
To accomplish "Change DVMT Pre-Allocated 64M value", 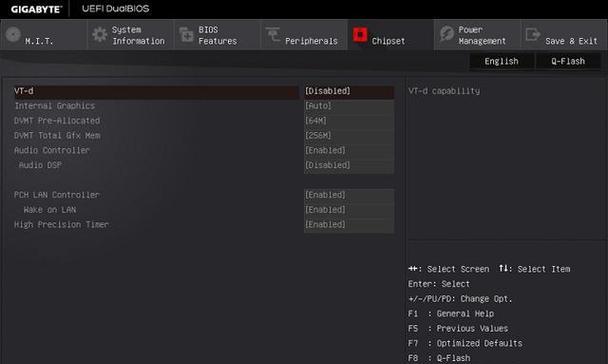I will (349, 121).
